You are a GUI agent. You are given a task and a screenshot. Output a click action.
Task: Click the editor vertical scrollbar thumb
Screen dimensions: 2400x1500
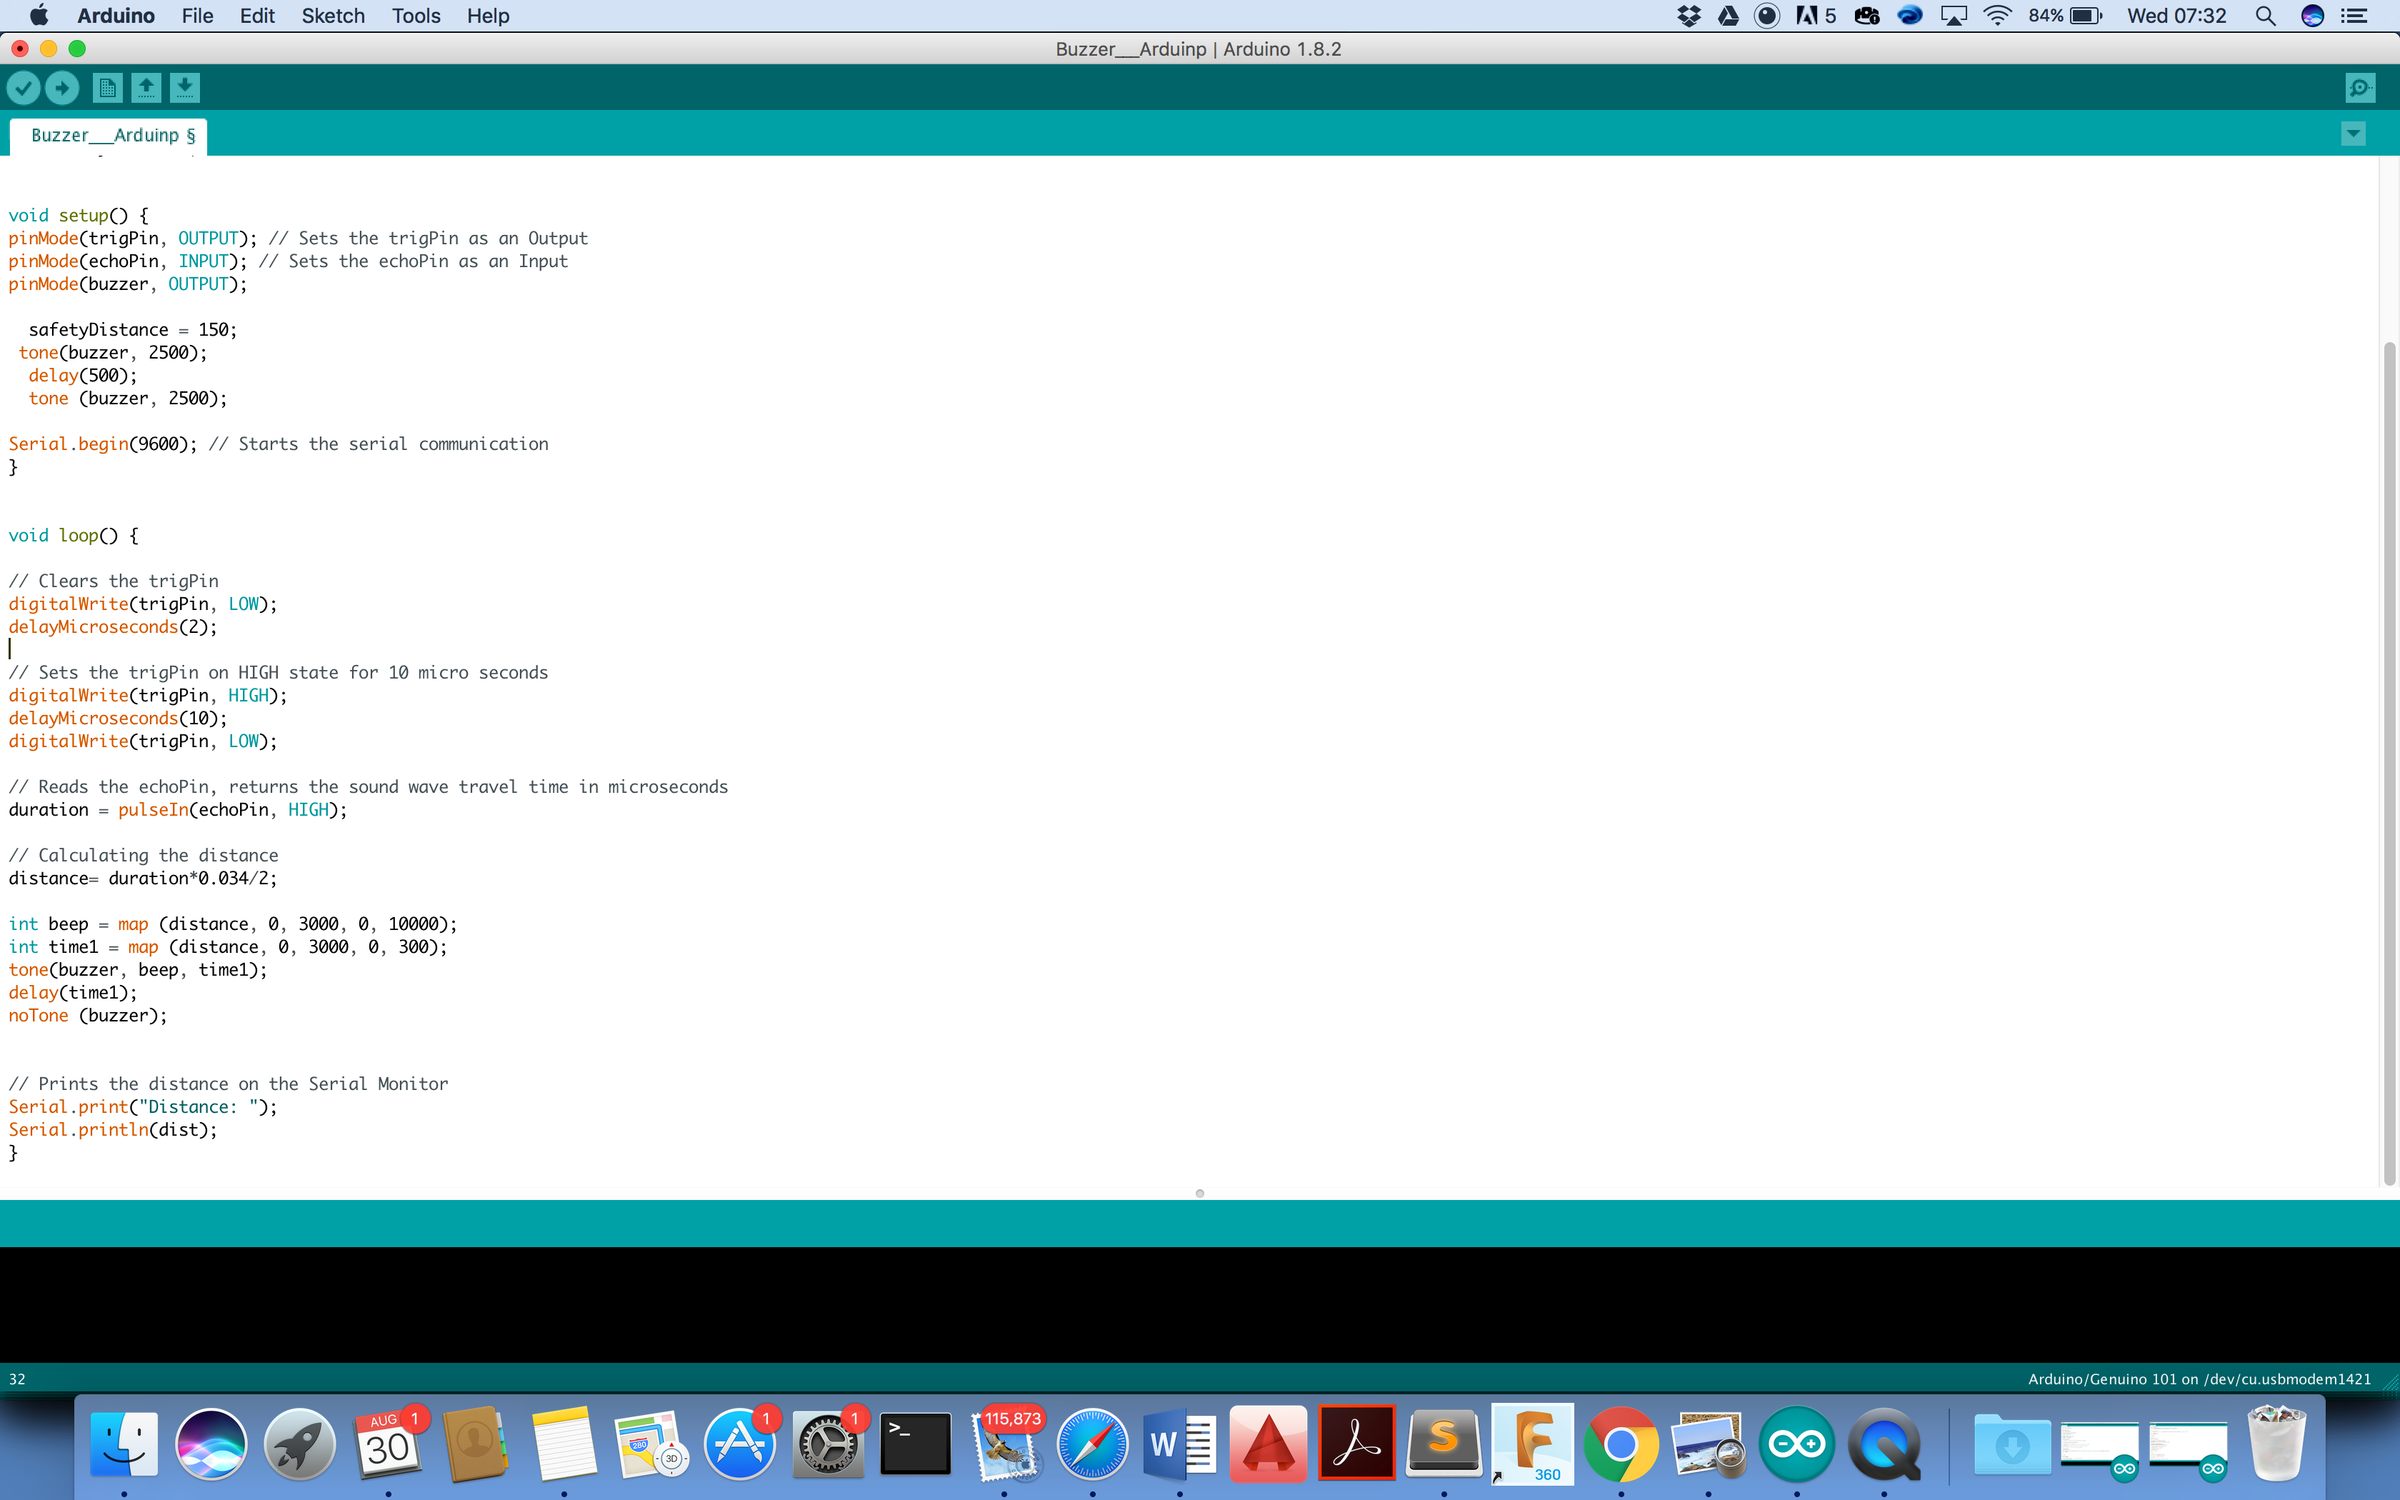click(x=2389, y=760)
